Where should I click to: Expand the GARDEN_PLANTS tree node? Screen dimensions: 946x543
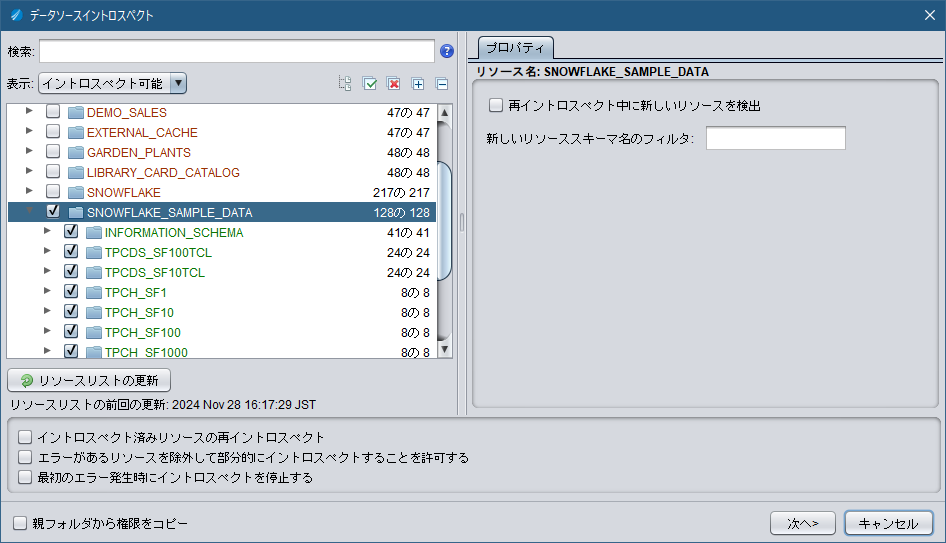click(29, 151)
